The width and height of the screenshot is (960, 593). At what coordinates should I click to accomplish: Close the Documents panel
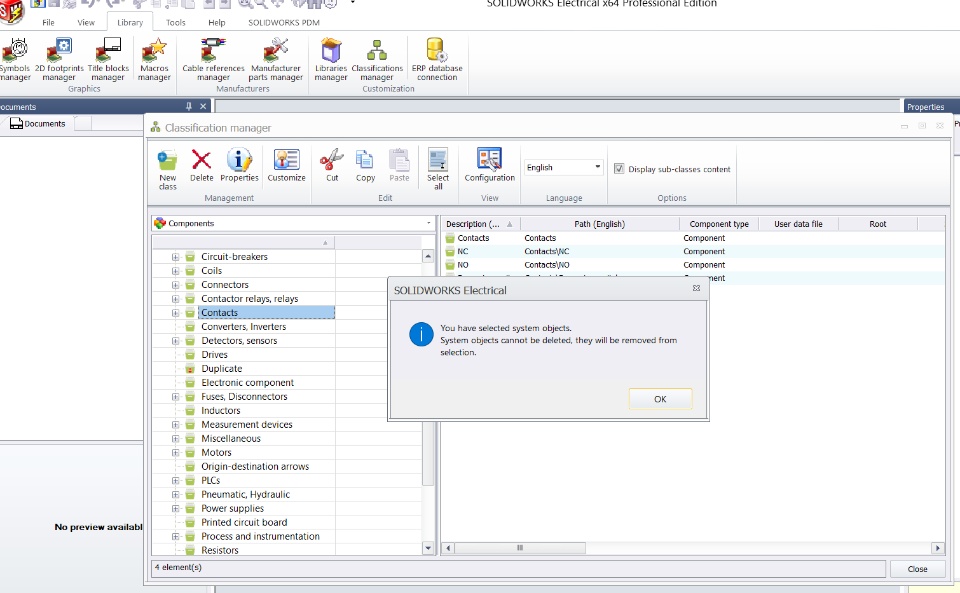[x=203, y=106]
